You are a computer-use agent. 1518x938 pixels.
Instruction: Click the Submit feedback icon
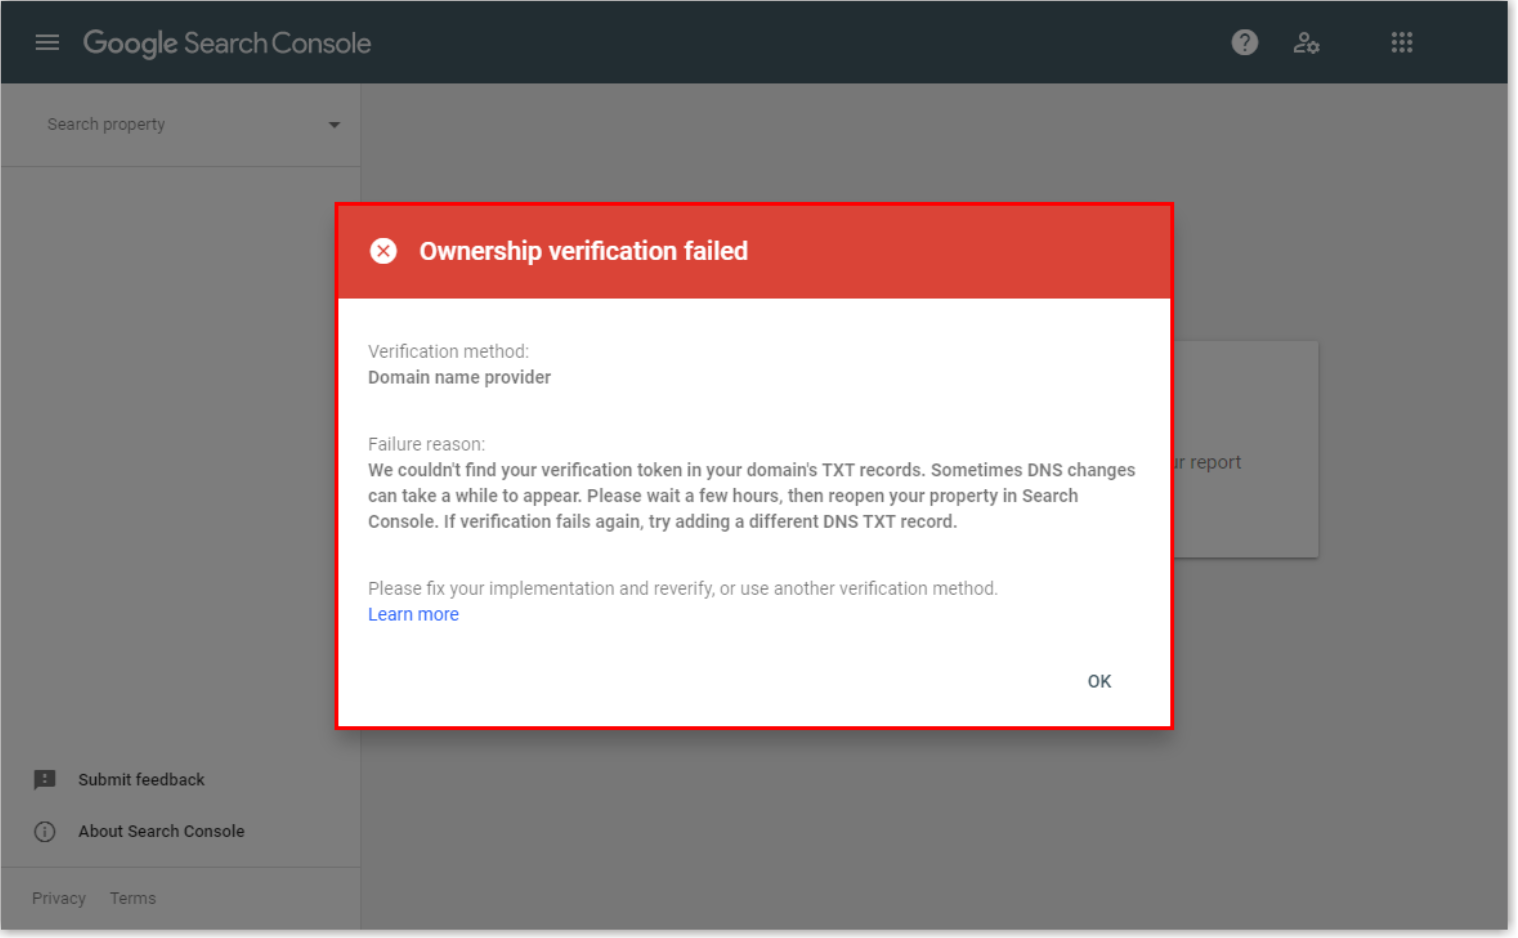(45, 780)
